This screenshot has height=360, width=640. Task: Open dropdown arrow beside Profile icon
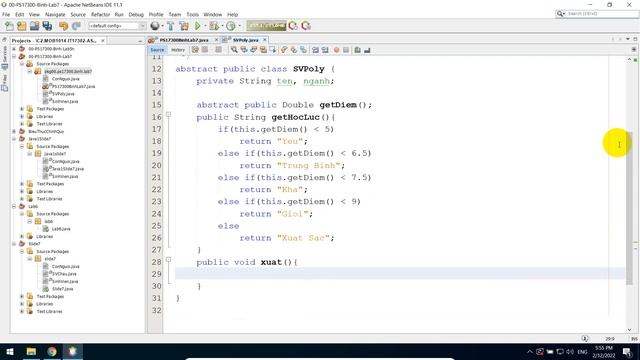[x=239, y=26]
